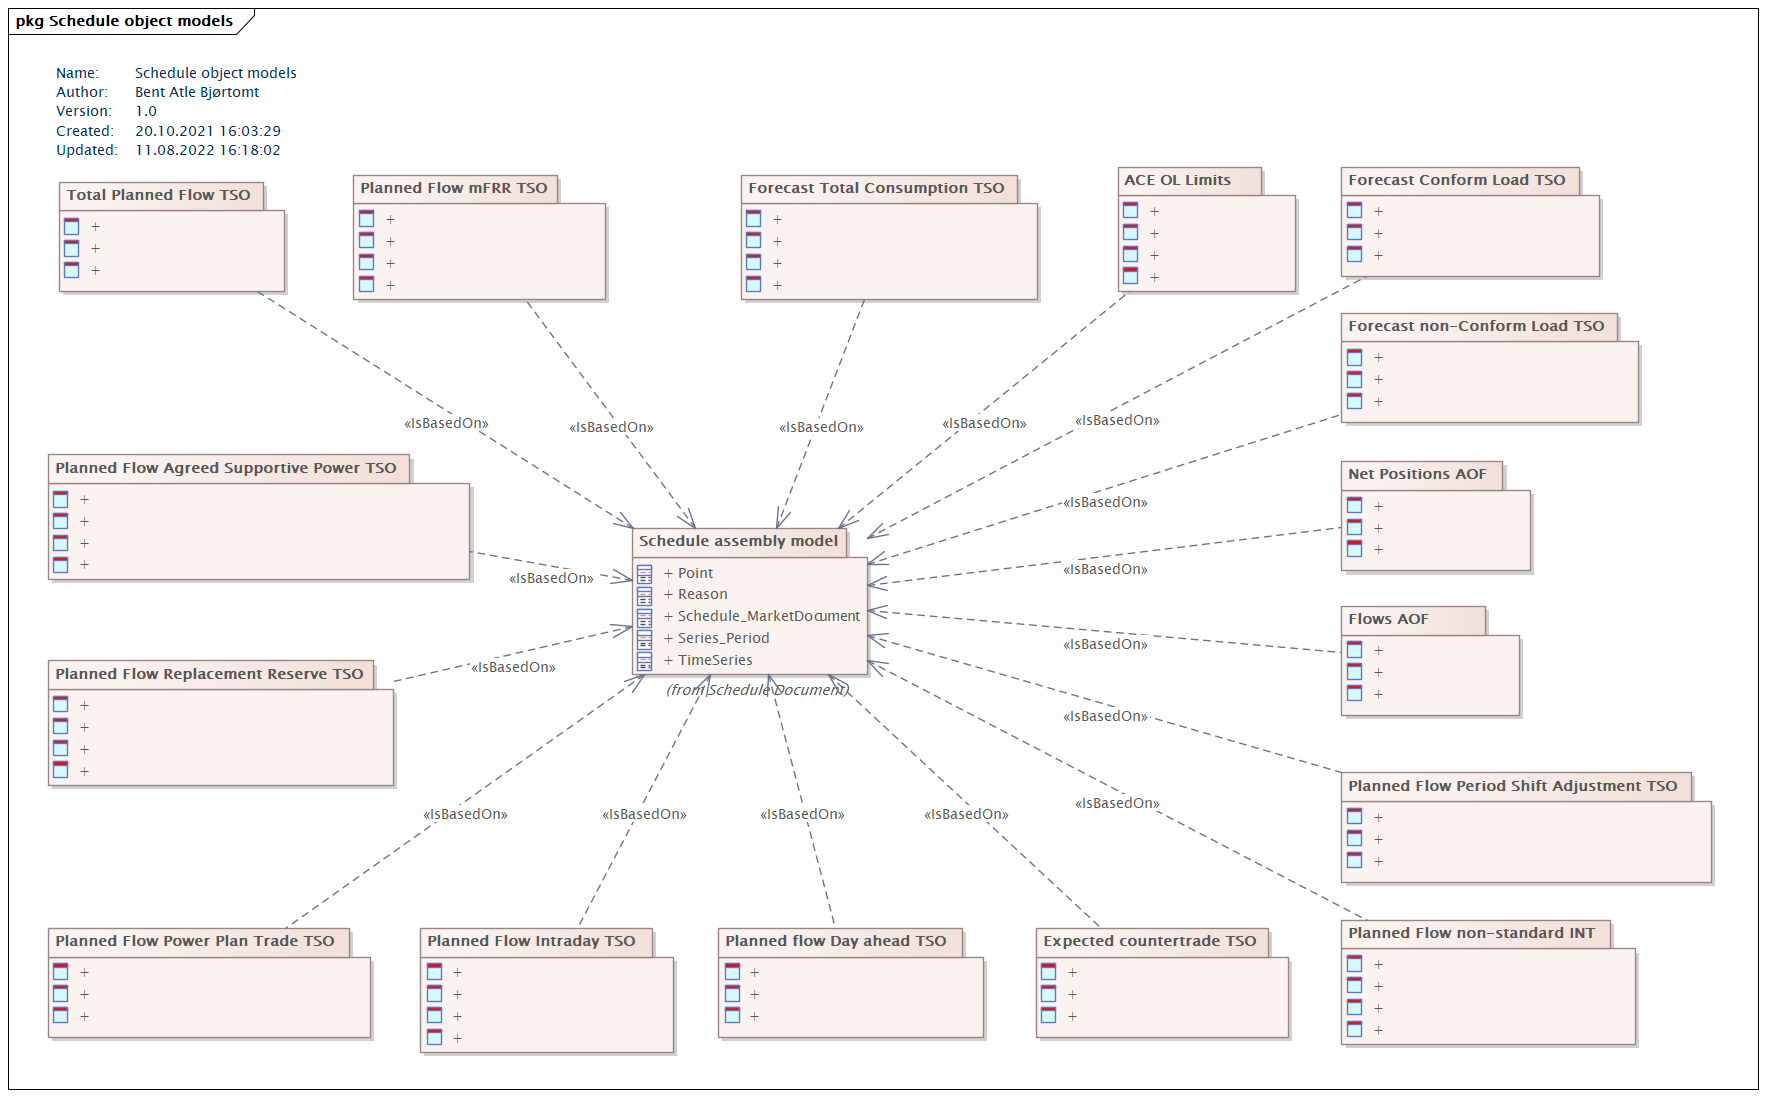Select Planned Flow Period Shift Adjustment TSO title
This screenshot has width=1766, height=1097.
1513,786
